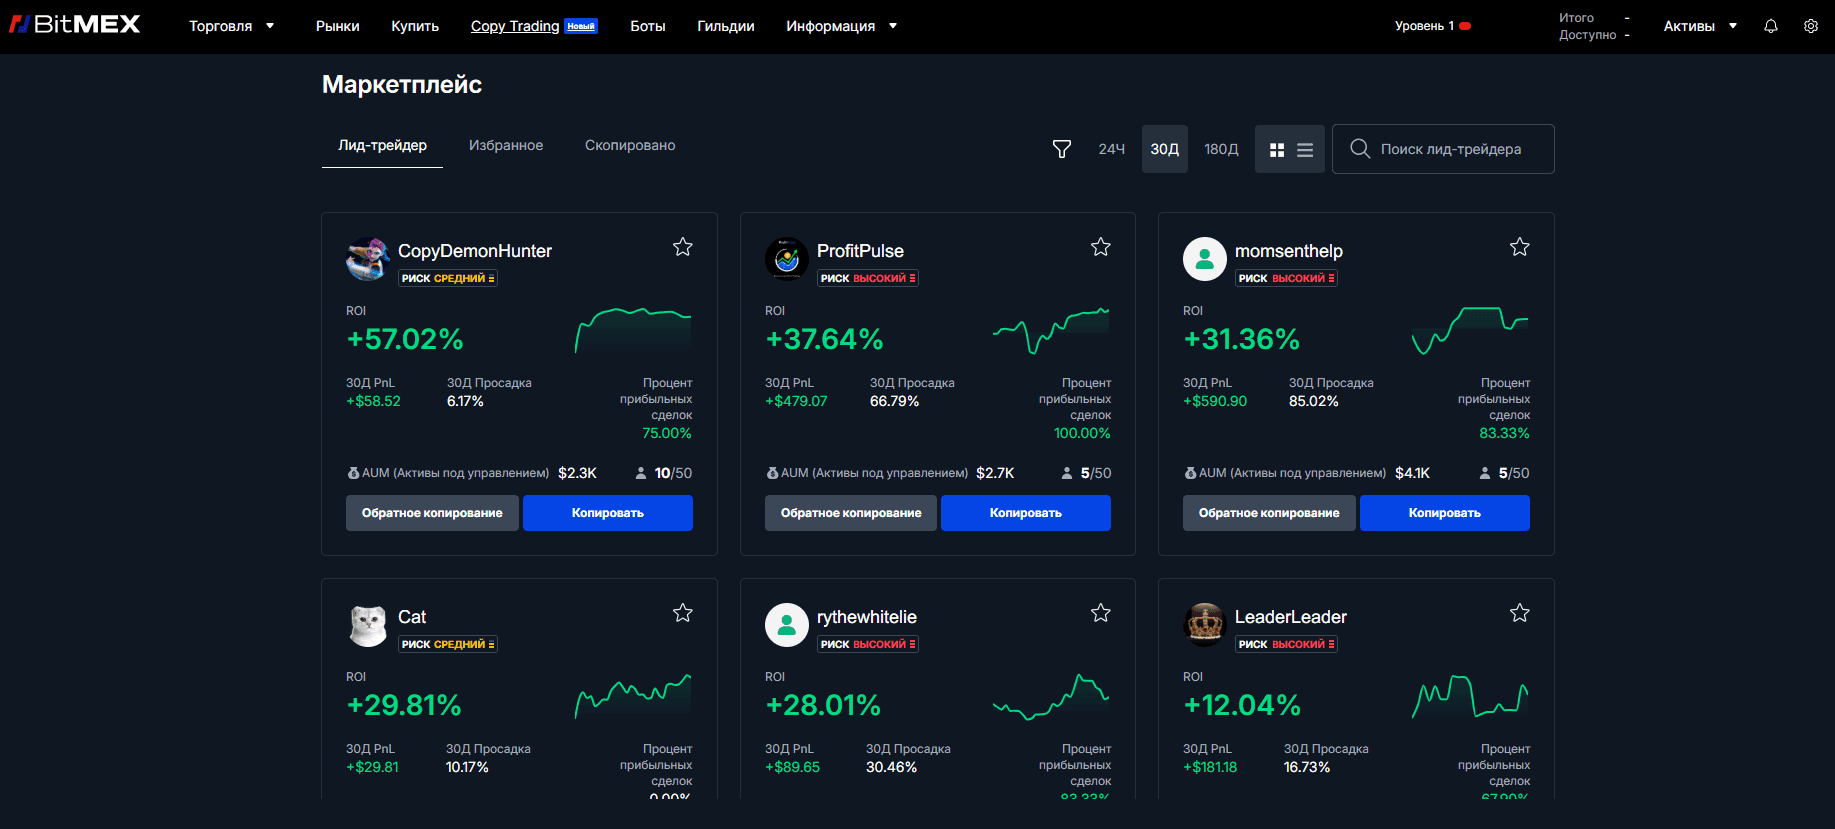Click Cat medium risk badge
The height and width of the screenshot is (829, 1835).
point(448,644)
